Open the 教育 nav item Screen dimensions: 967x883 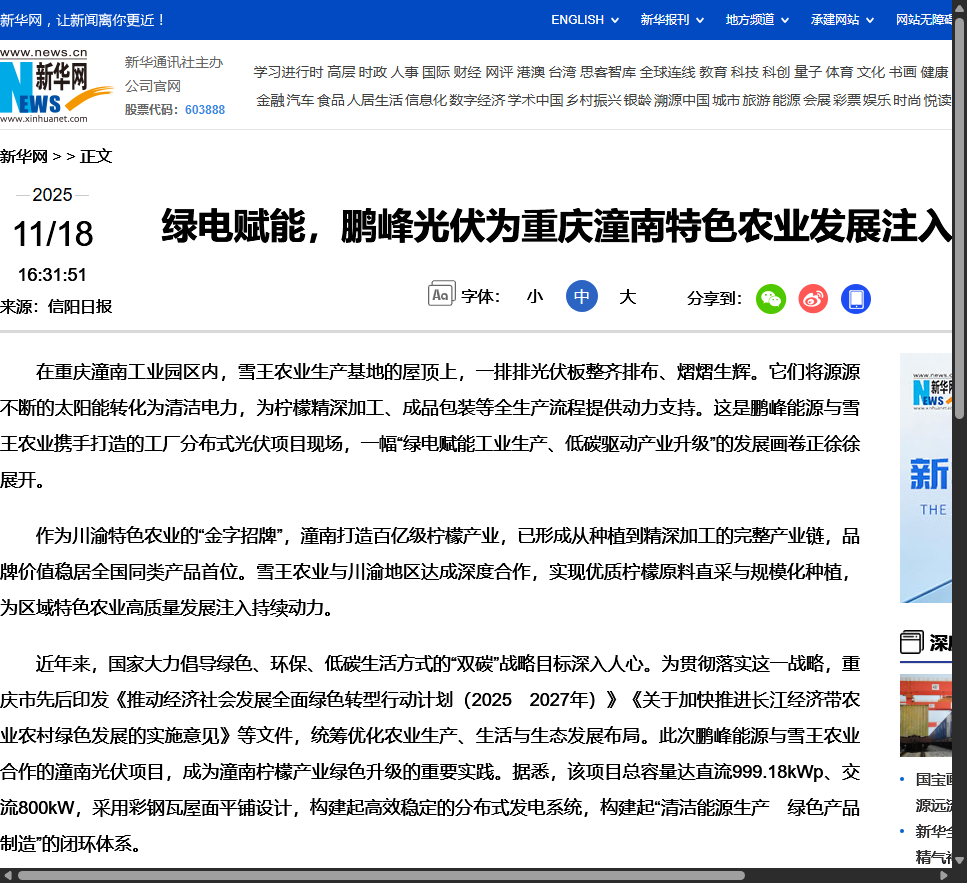713,72
